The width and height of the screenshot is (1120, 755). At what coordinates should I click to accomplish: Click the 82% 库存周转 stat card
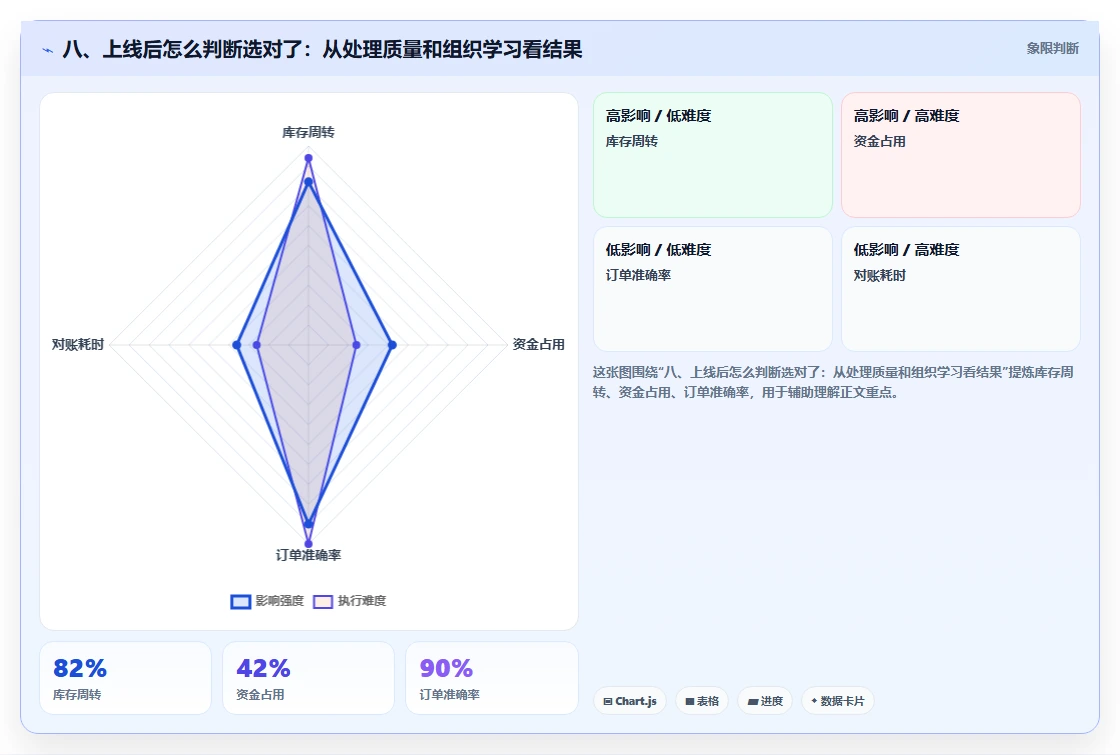pos(126,678)
